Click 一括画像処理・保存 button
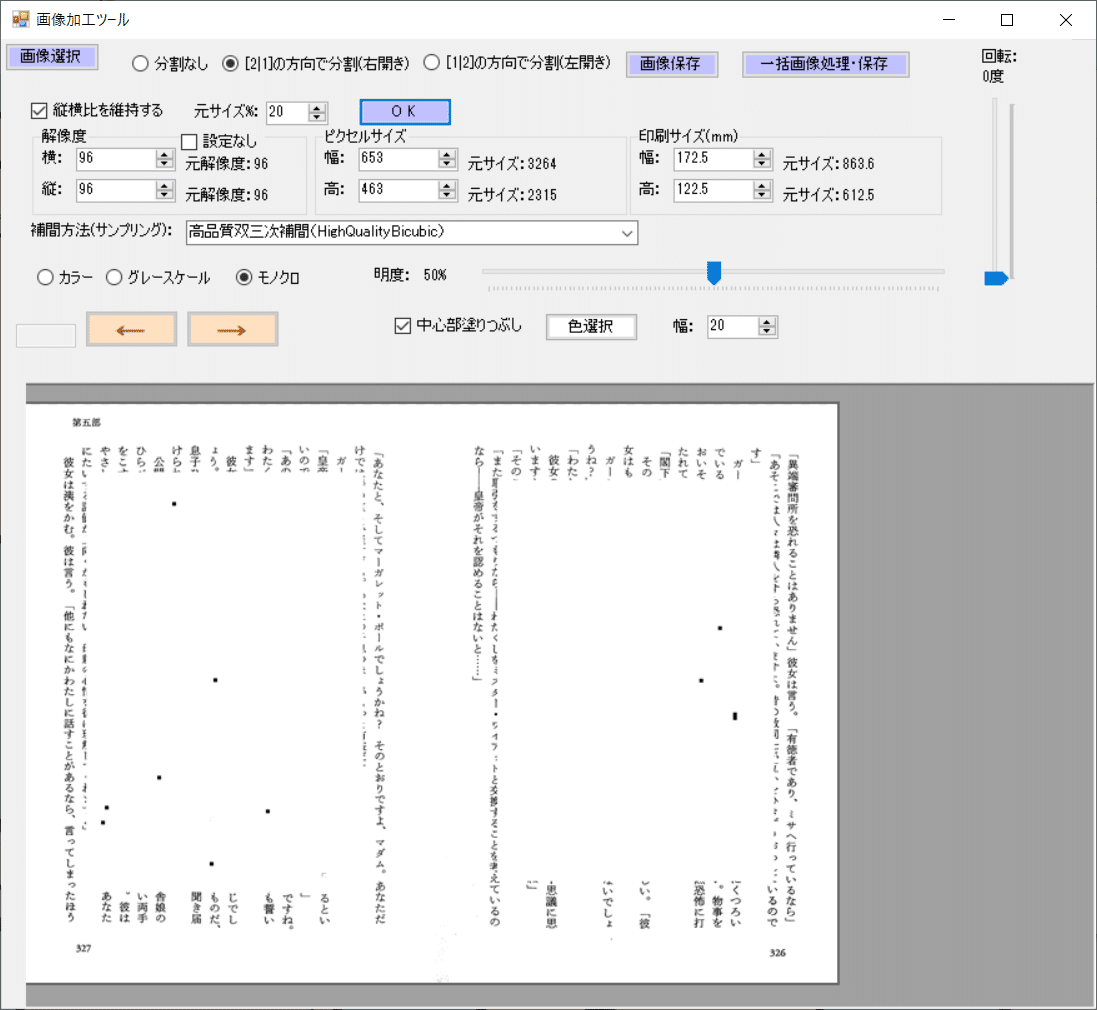Image resolution: width=1097 pixels, height=1010 pixels. click(825, 64)
